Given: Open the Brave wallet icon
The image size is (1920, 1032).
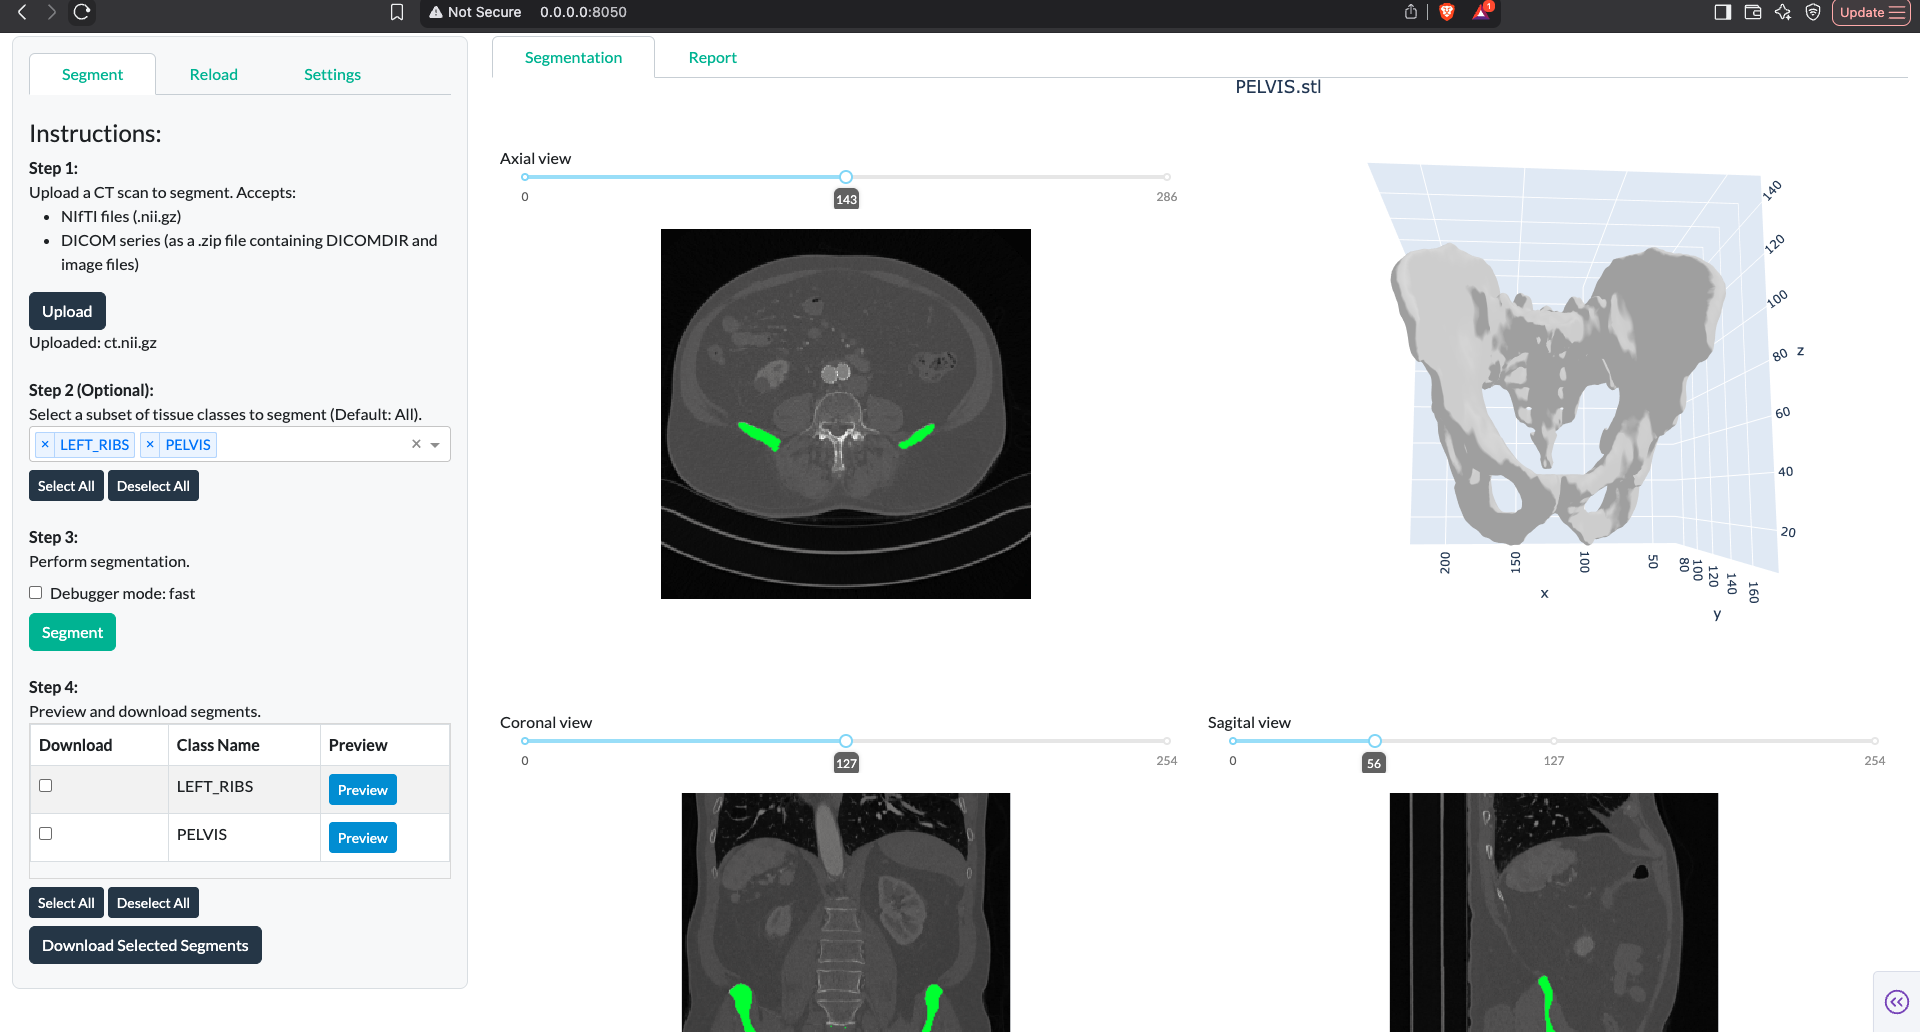Looking at the screenshot, I should 1752,12.
